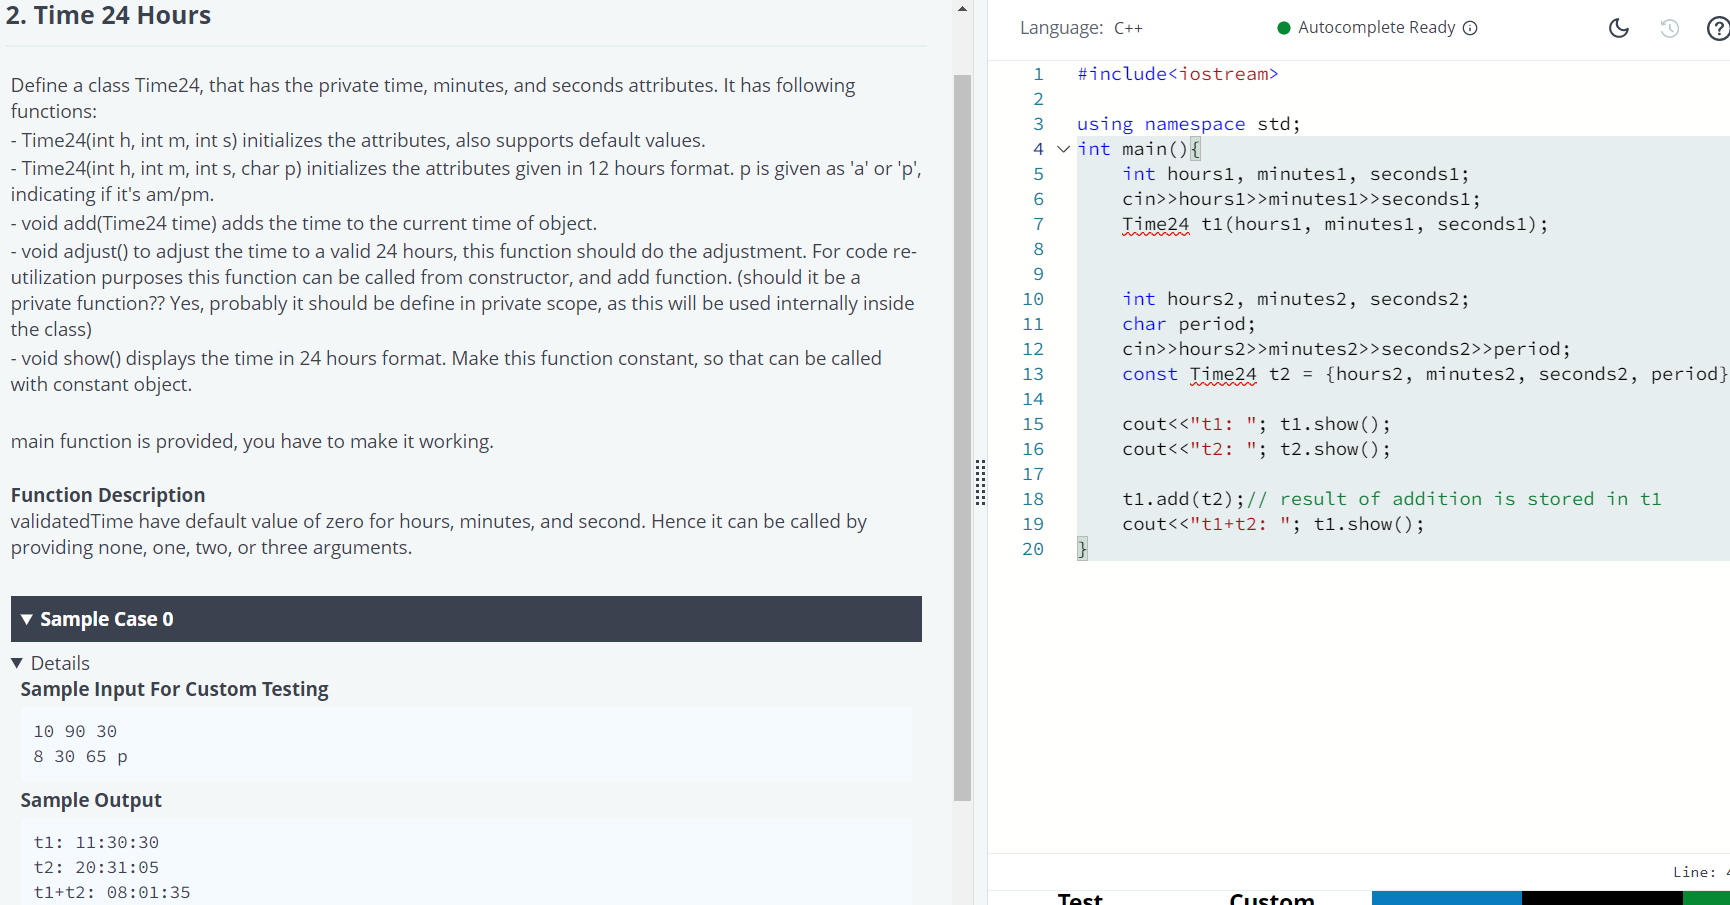Click the '2. Time 24 Hours' heading
Screen dimensions: 1730x905
coord(108,15)
